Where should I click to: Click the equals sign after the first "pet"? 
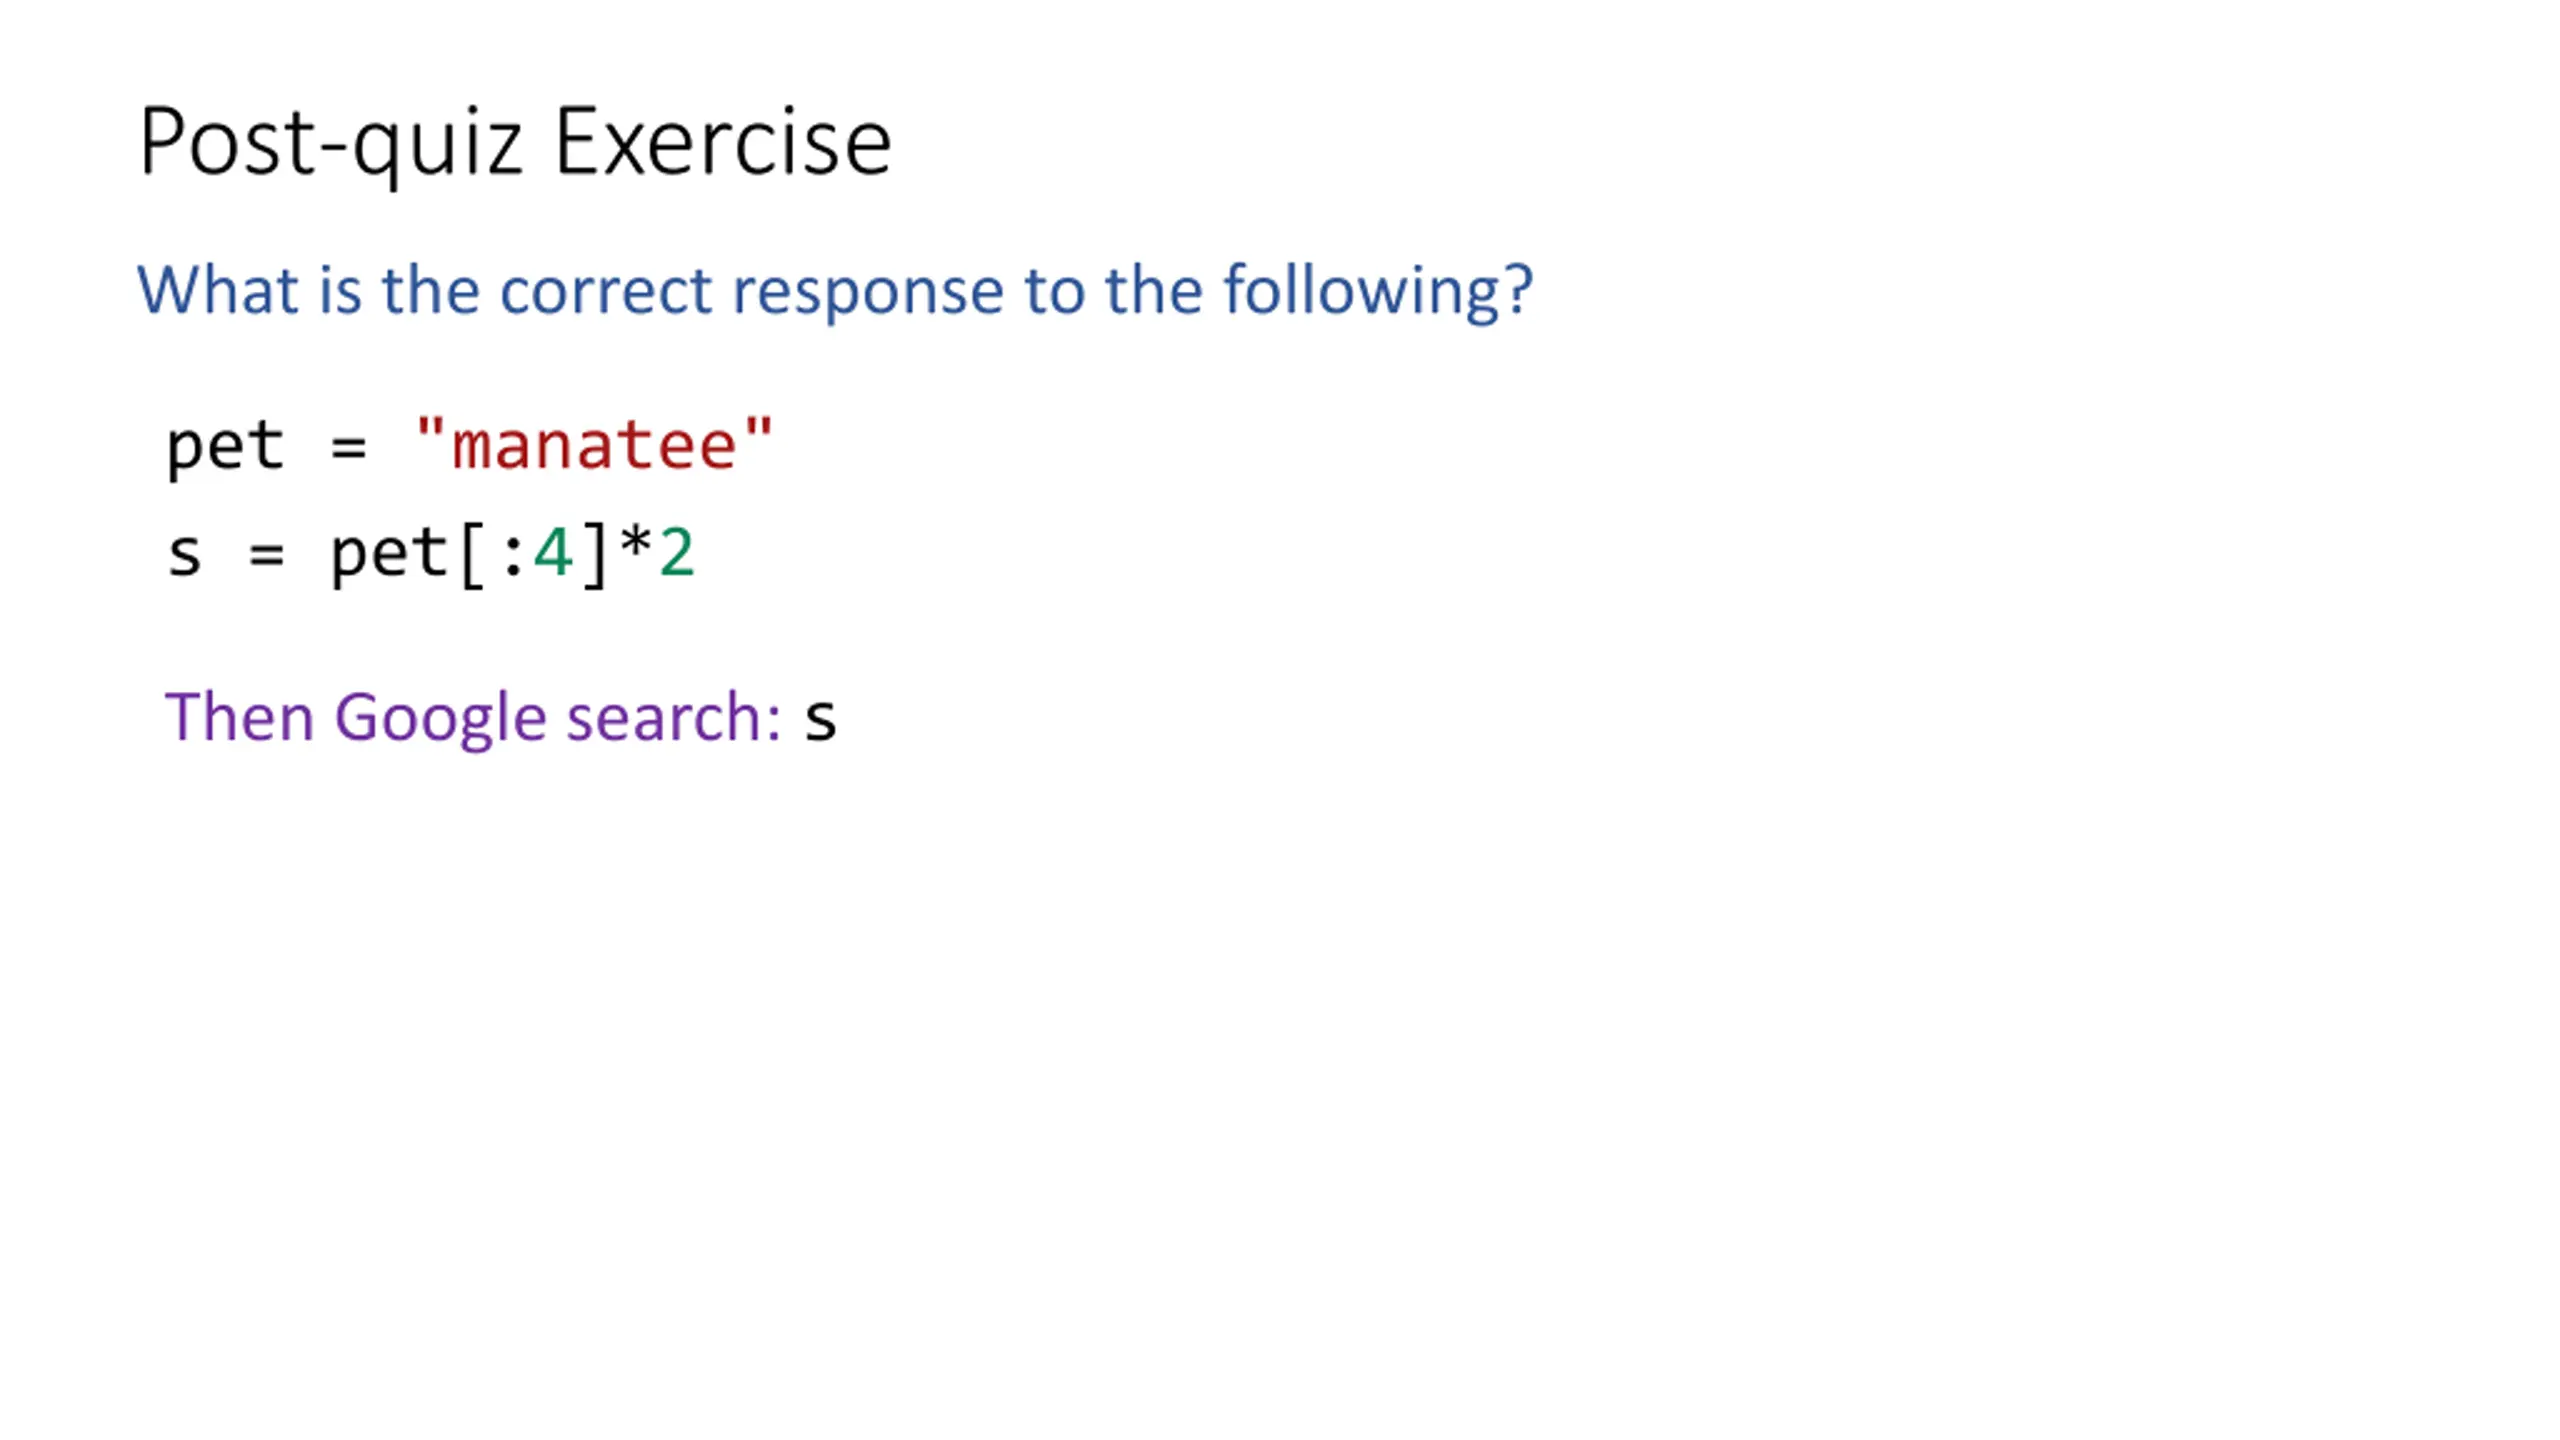[348, 447]
